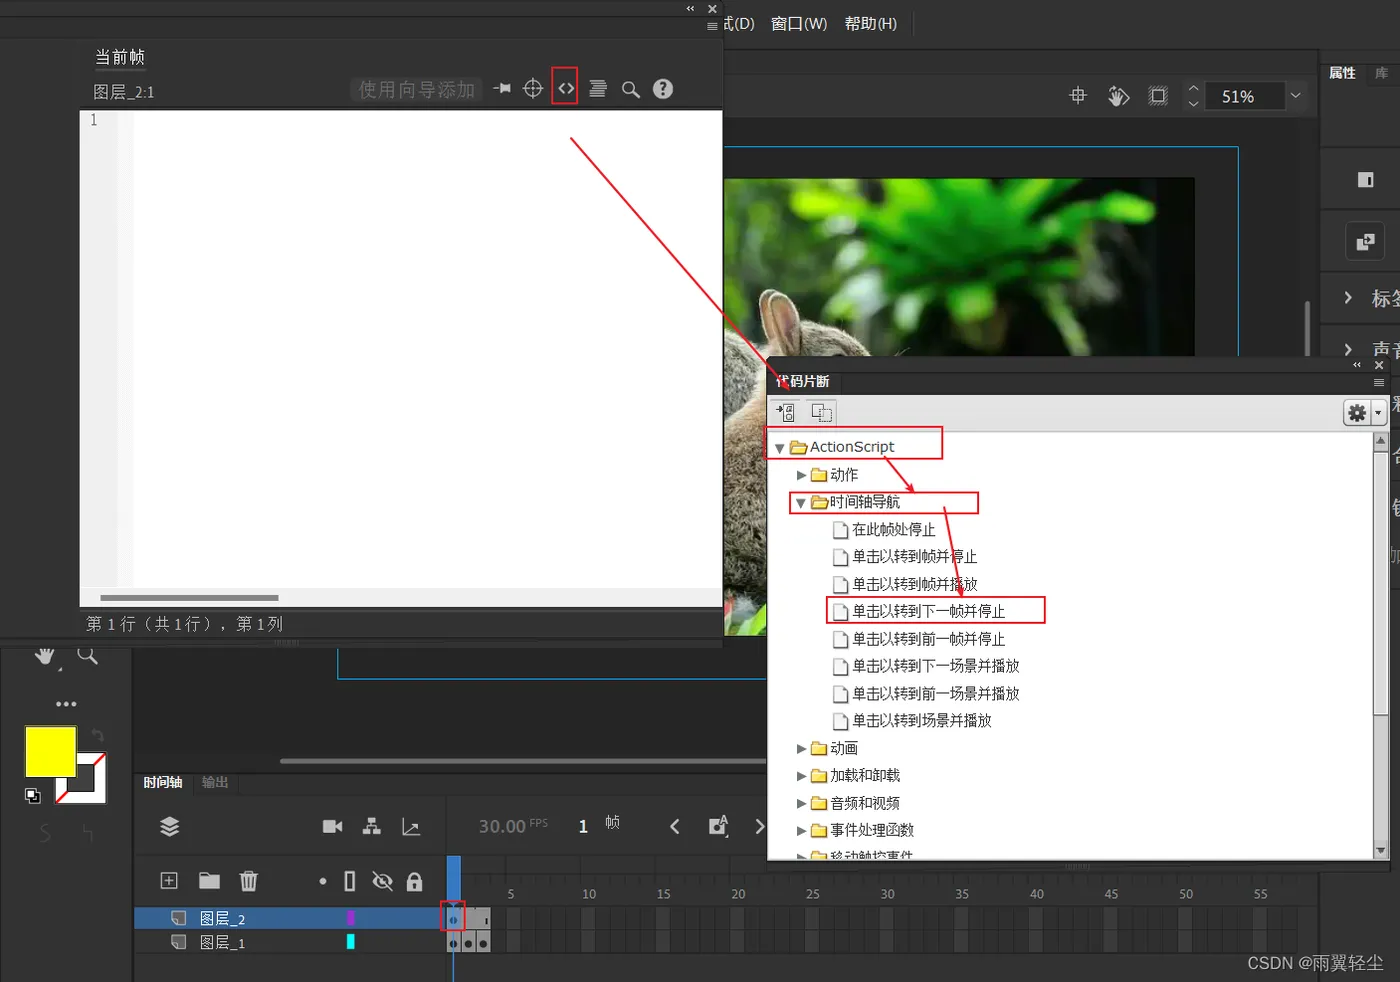Click the layers stack icon in timeline
1400x982 pixels.
pyautogui.click(x=170, y=826)
